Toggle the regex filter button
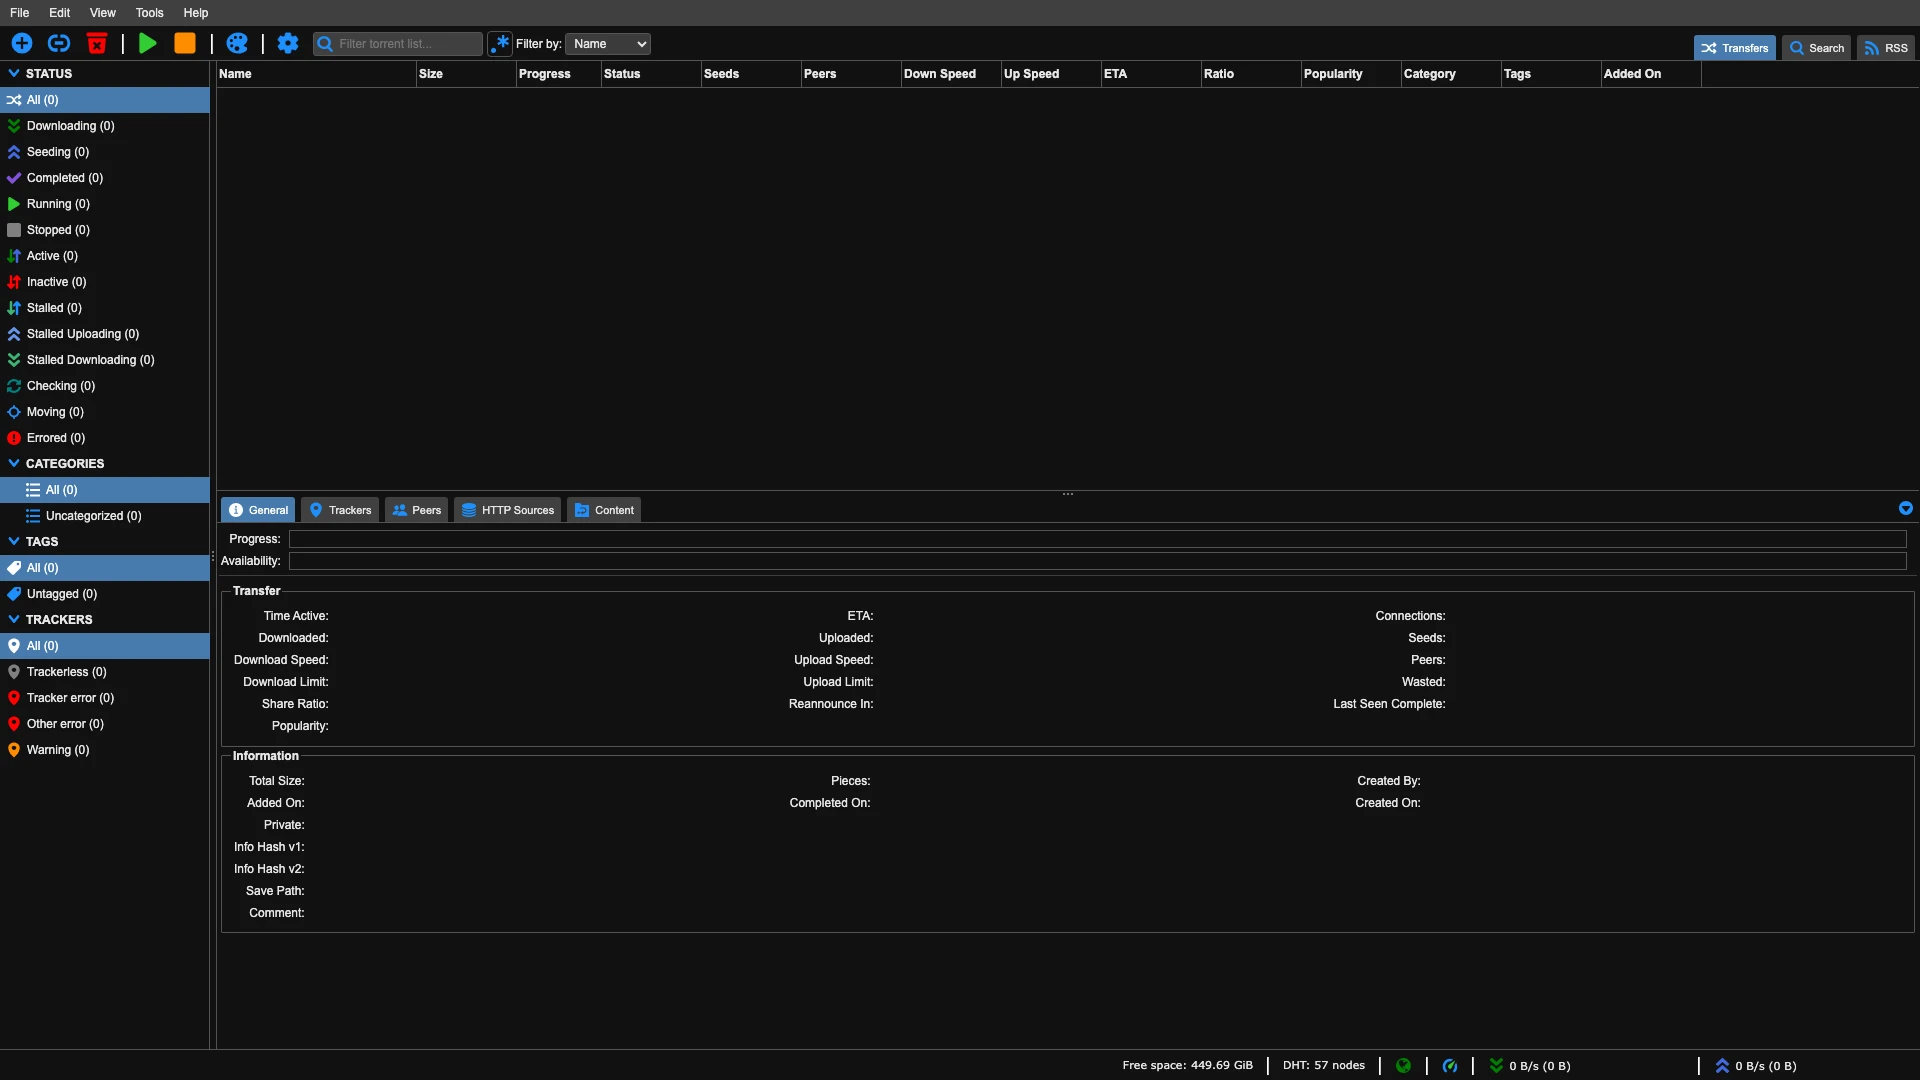The height and width of the screenshot is (1080, 1920). (x=499, y=44)
